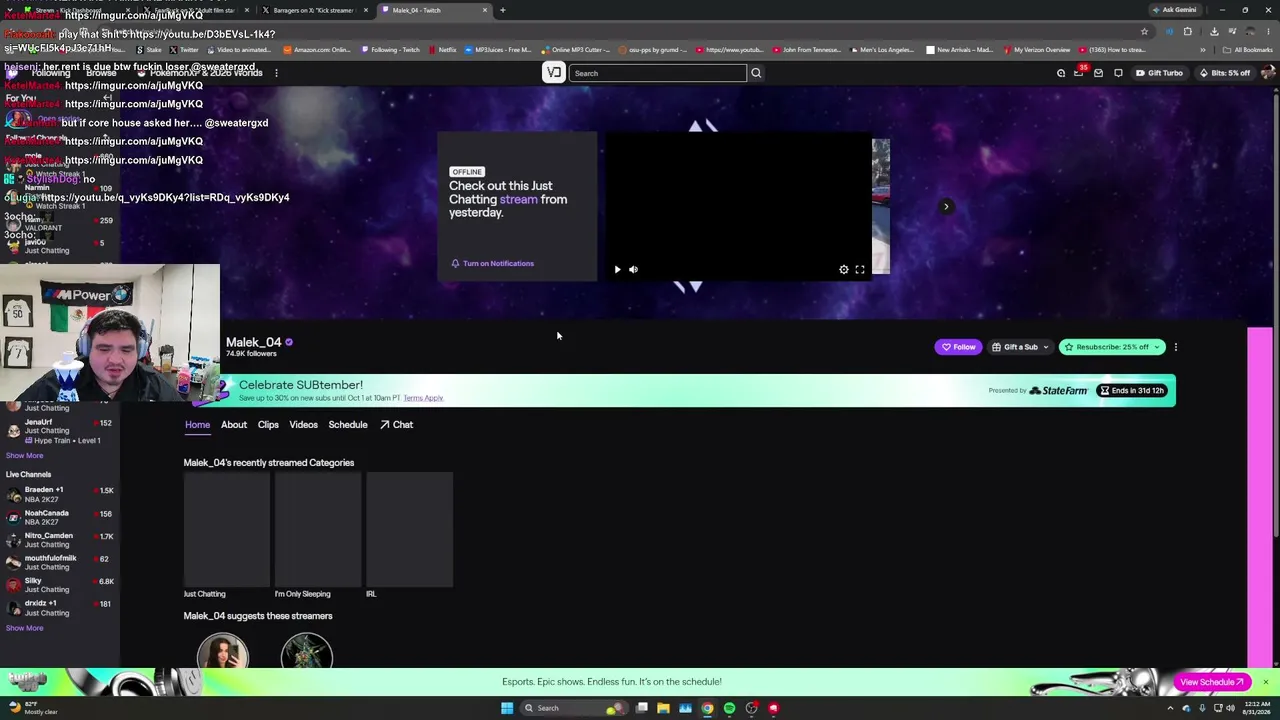Open Spotify from the taskbar
The image size is (1280, 720).
coord(729,708)
